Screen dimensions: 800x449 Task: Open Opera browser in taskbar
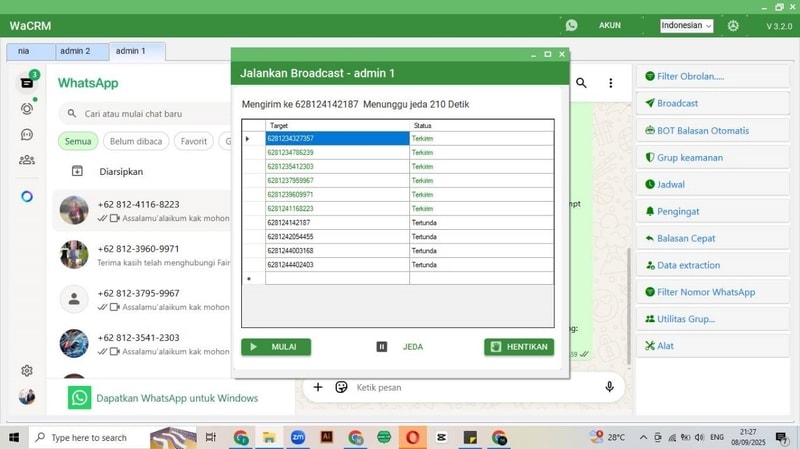click(x=412, y=437)
